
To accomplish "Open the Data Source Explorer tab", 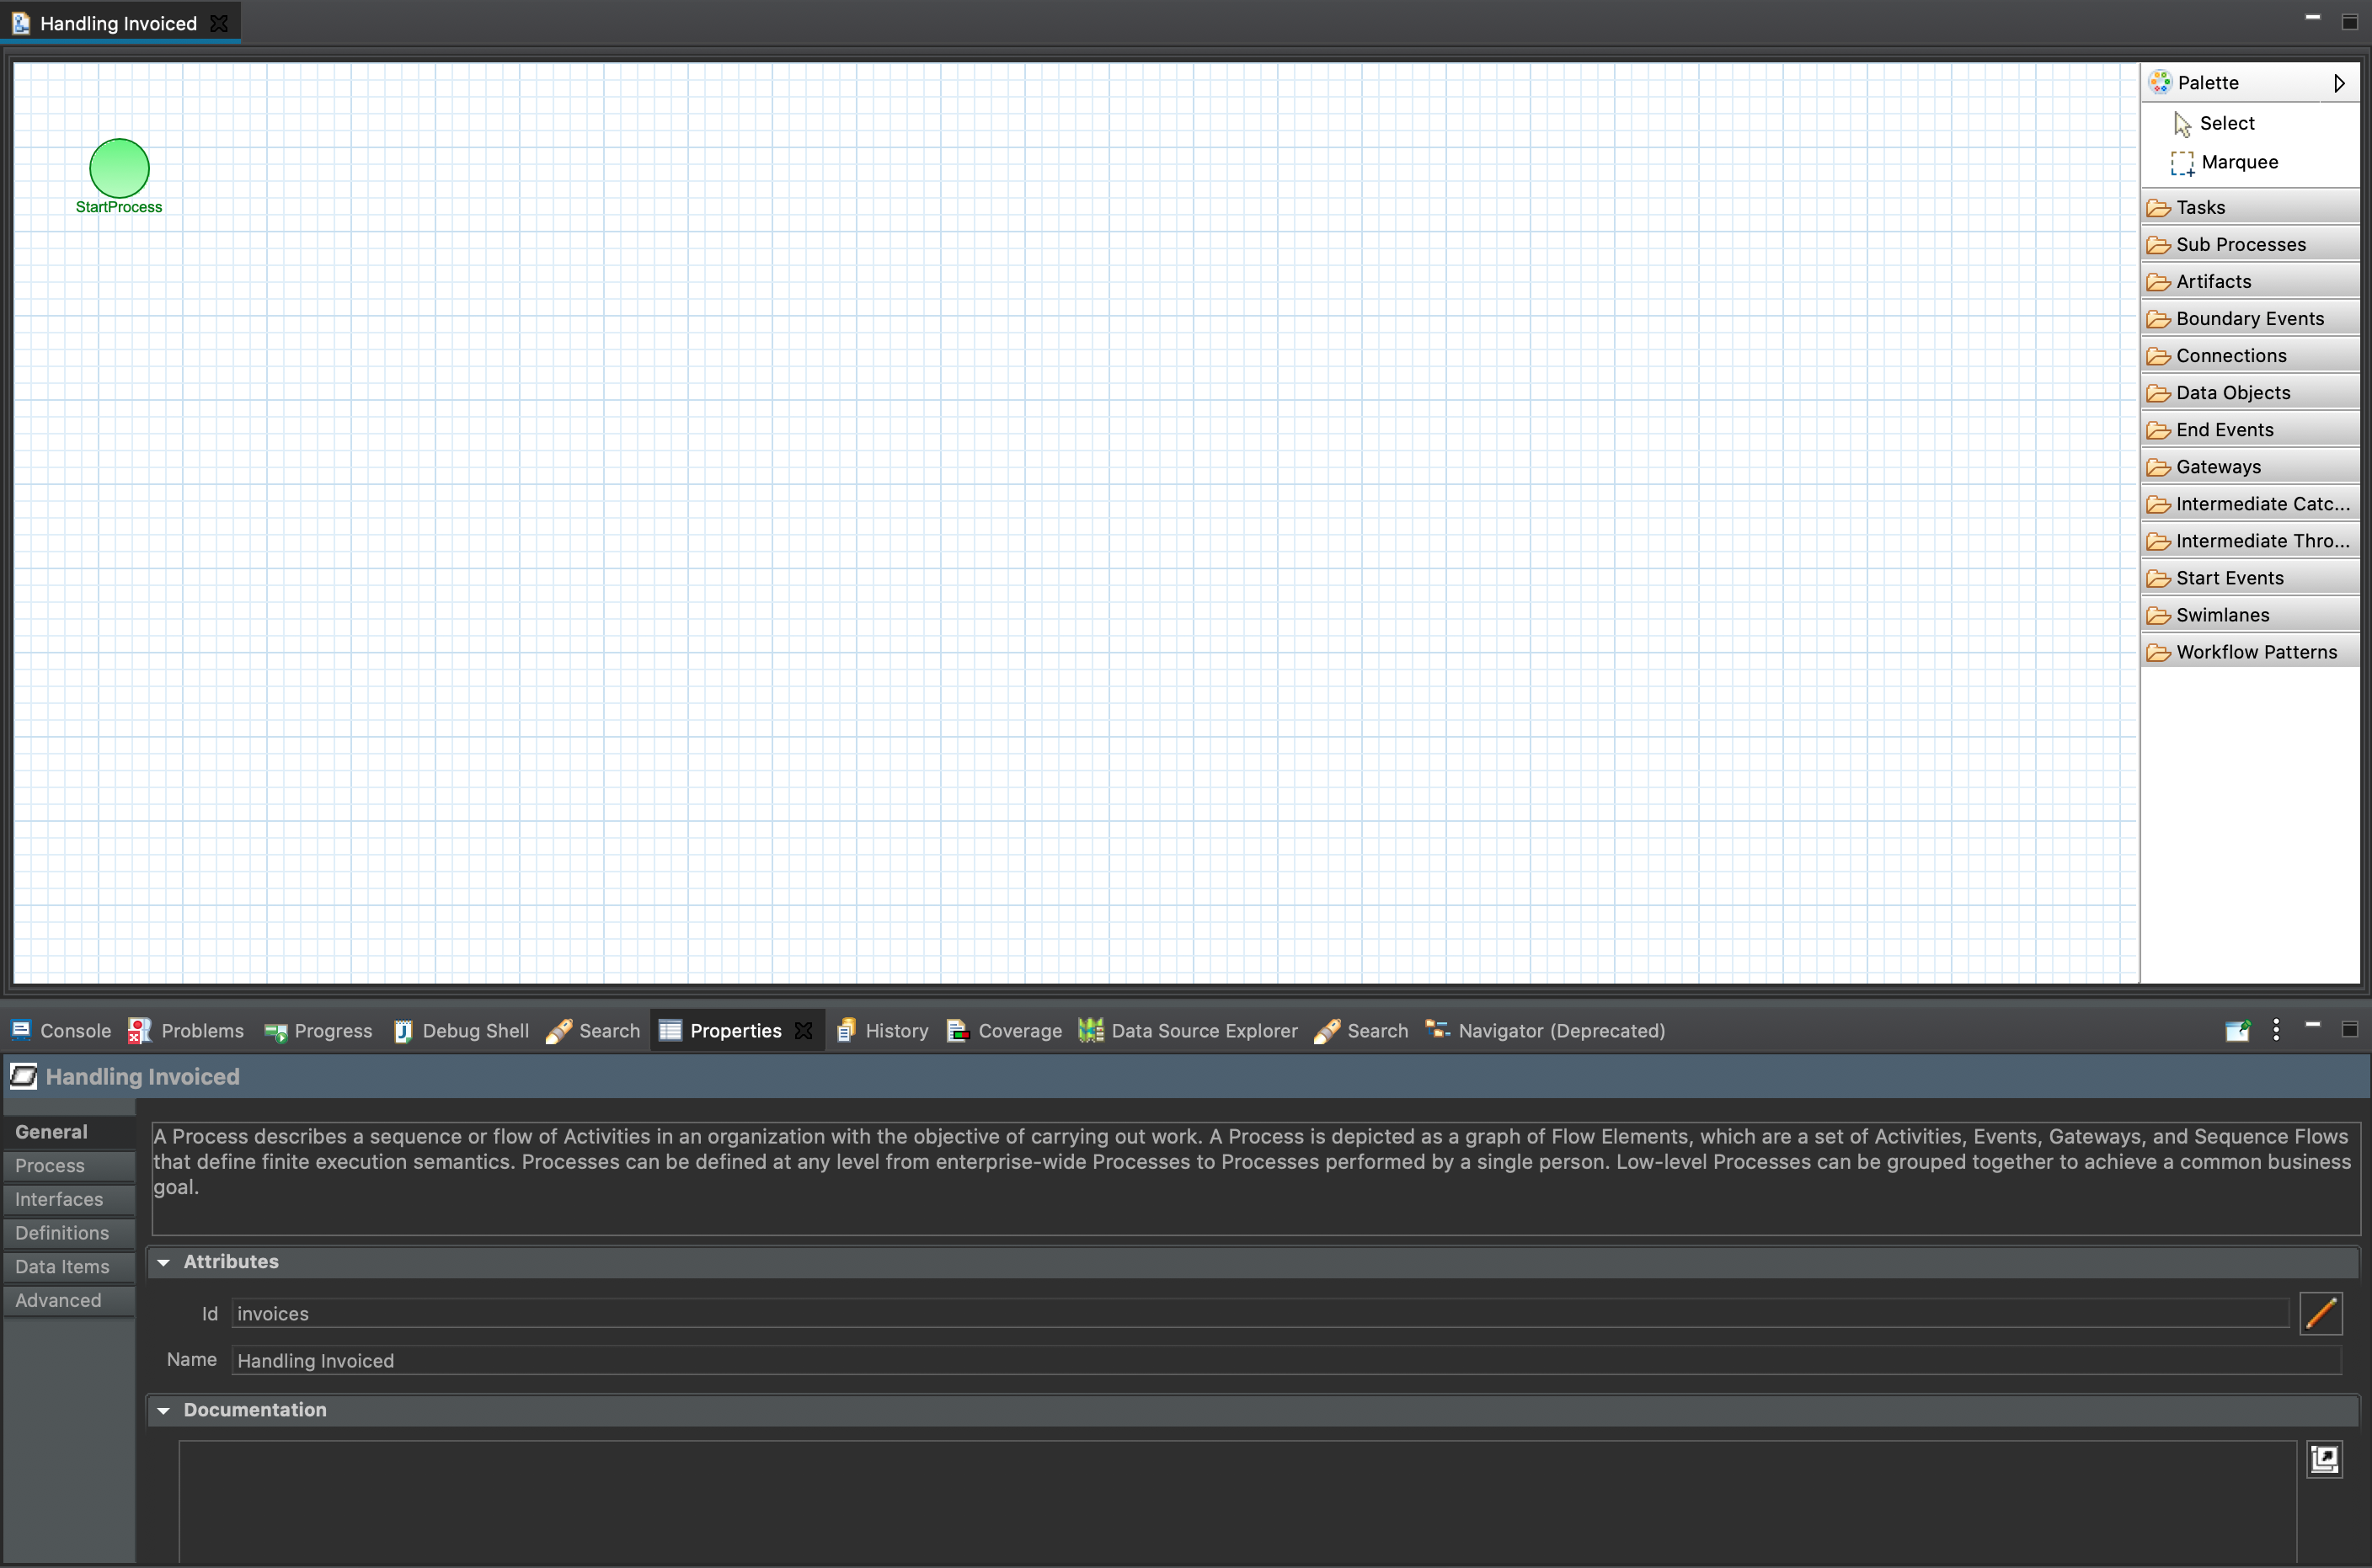I will click(x=1188, y=1030).
